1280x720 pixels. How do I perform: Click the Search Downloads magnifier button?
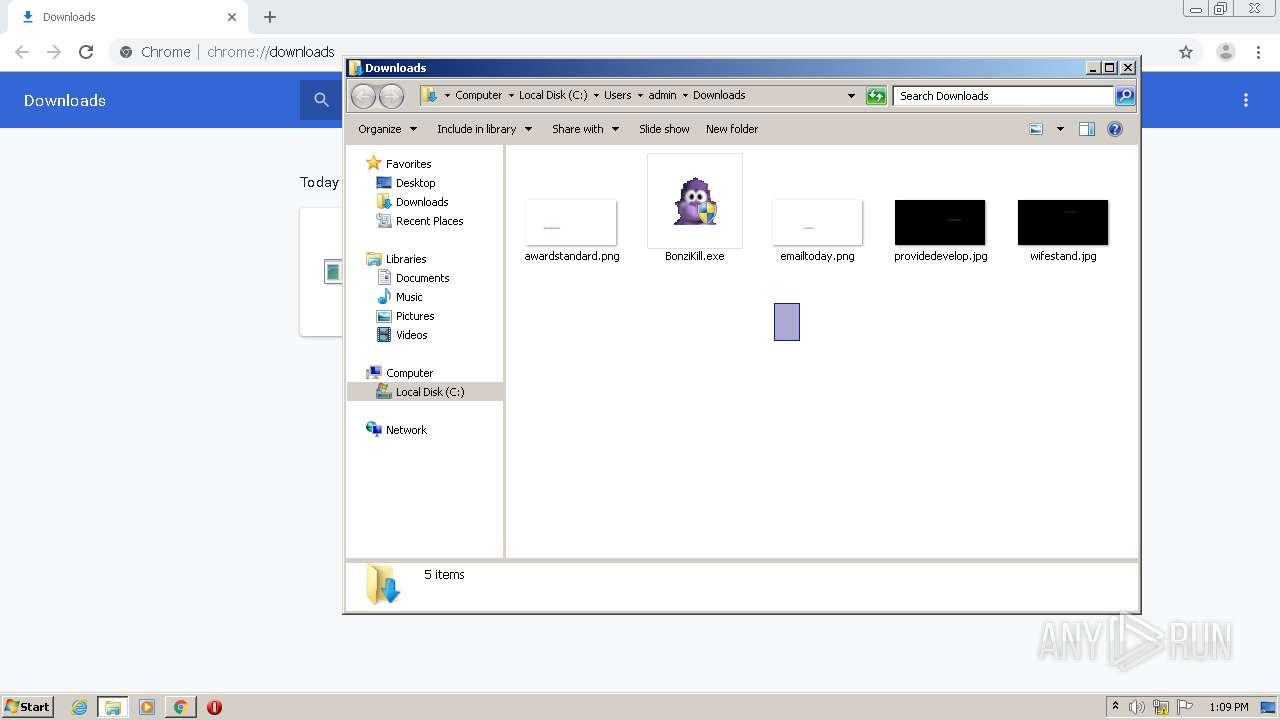click(x=1125, y=96)
